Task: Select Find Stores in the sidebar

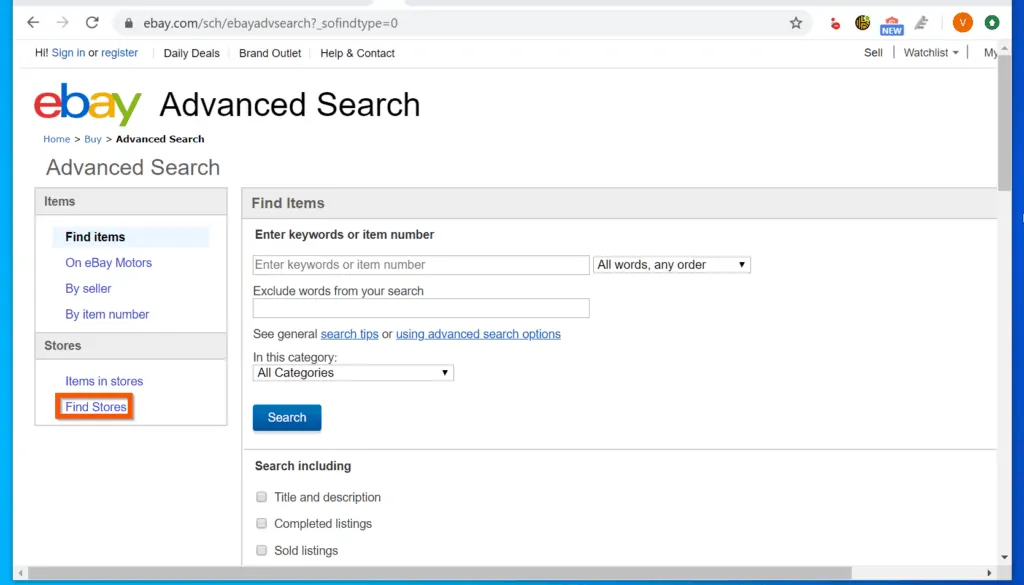Action: [x=95, y=407]
